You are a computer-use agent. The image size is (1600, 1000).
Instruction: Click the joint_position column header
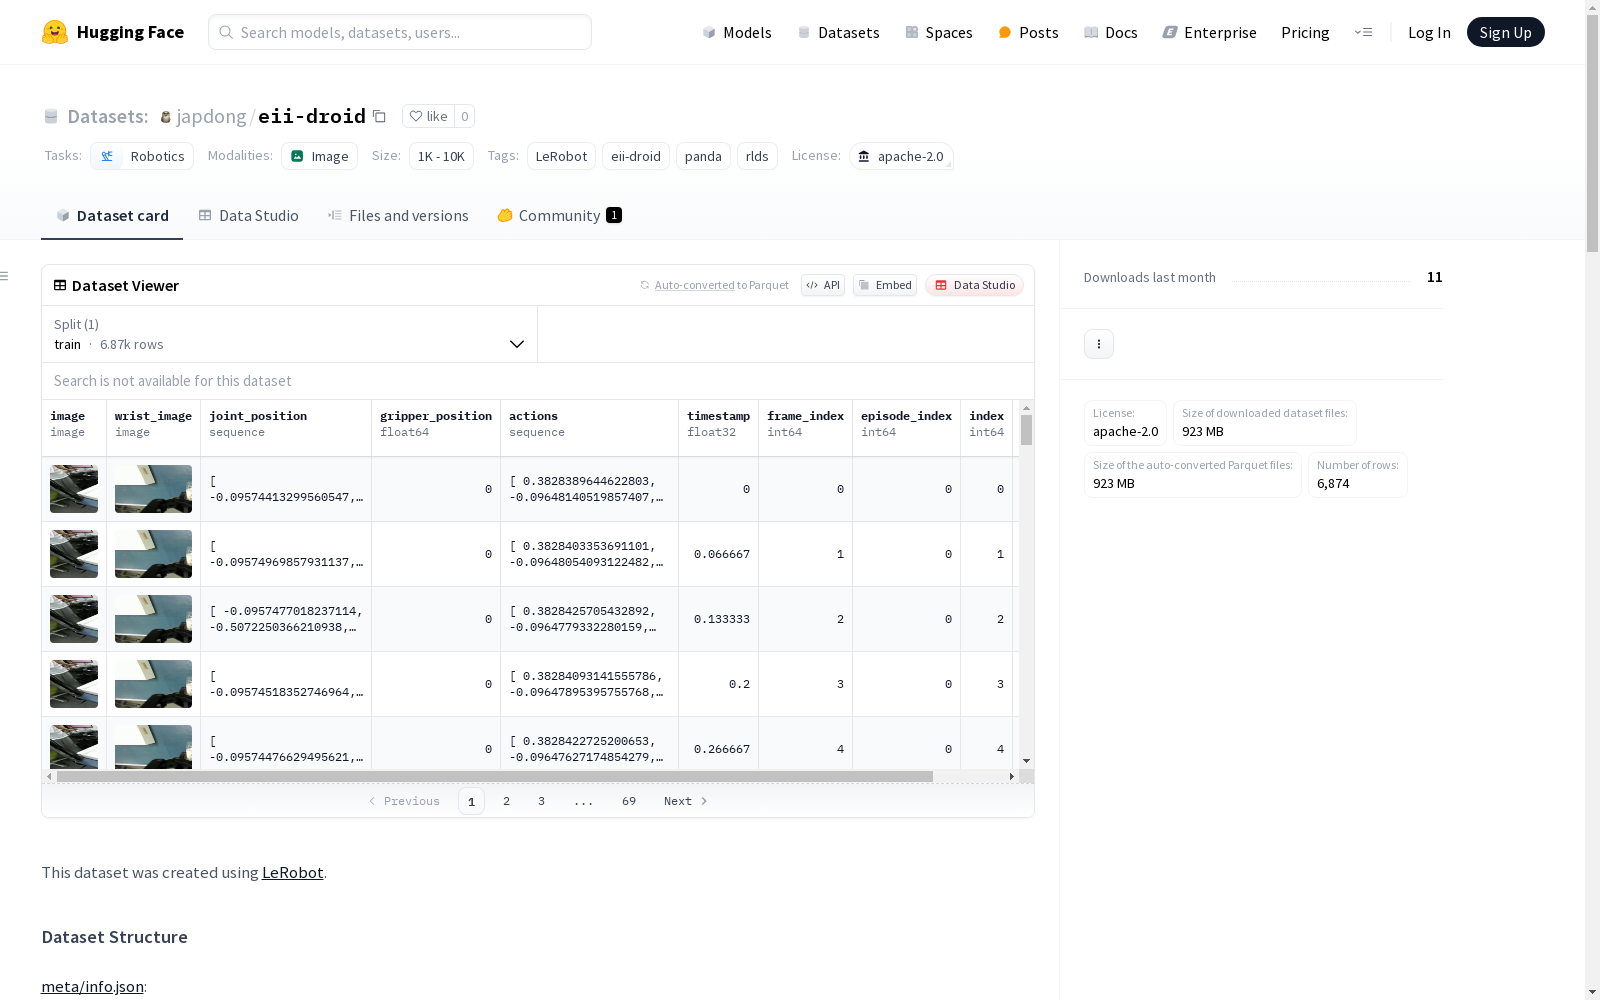pos(286,428)
